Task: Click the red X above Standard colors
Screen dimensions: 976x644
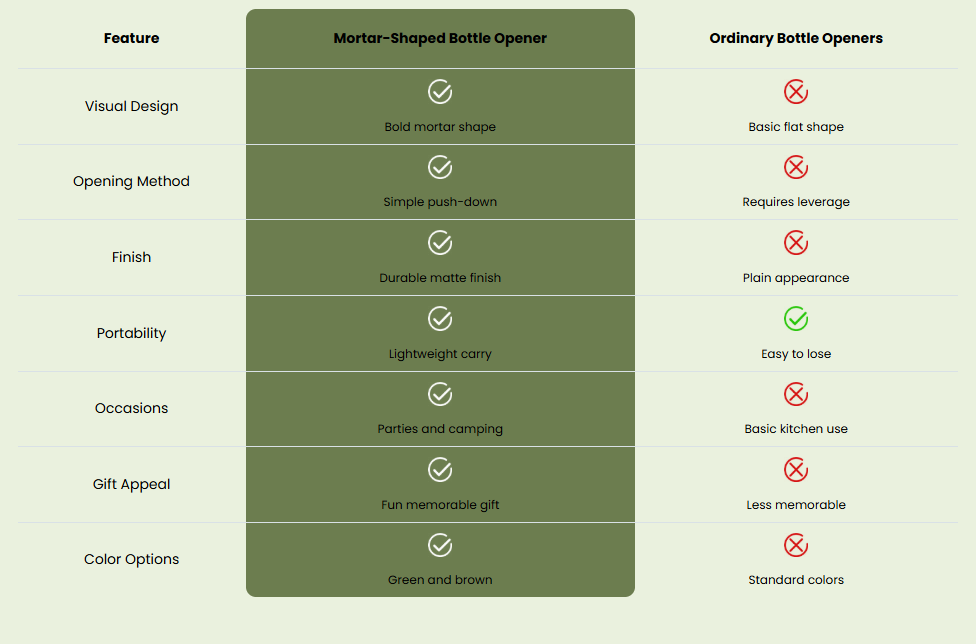Action: point(795,546)
